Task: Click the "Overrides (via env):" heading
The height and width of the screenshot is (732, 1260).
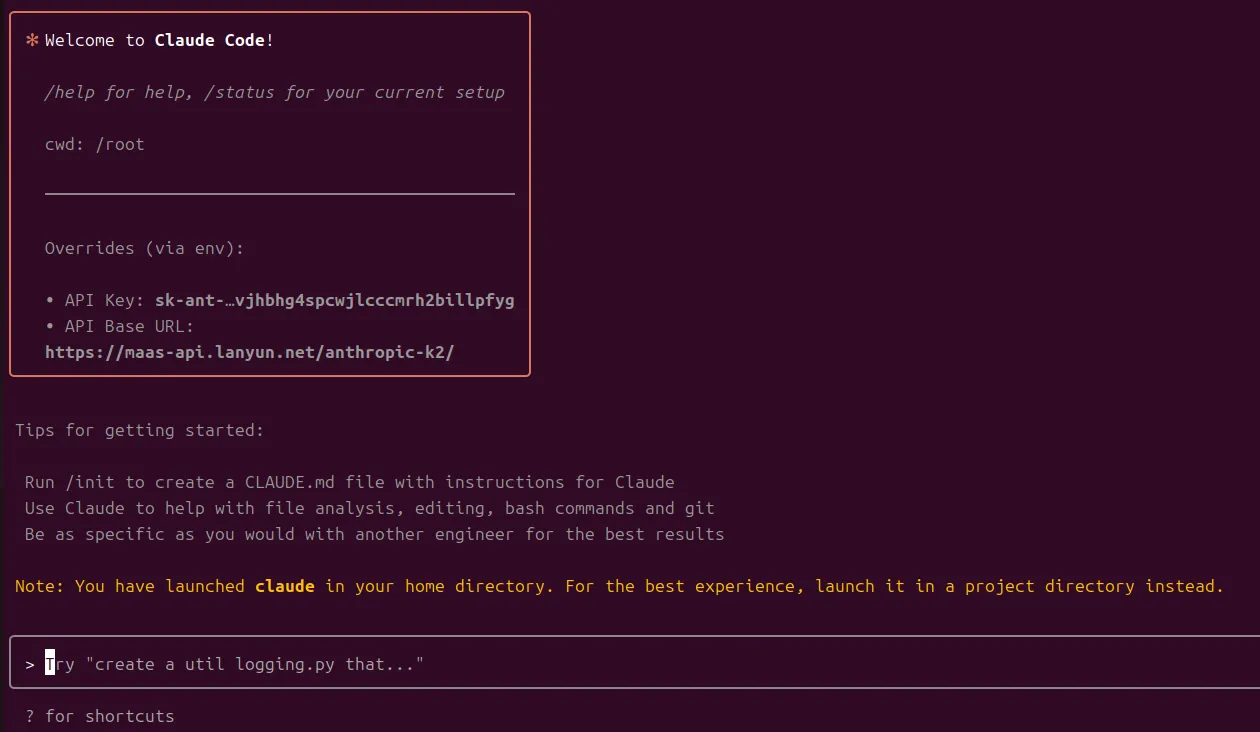Action: [x=144, y=248]
